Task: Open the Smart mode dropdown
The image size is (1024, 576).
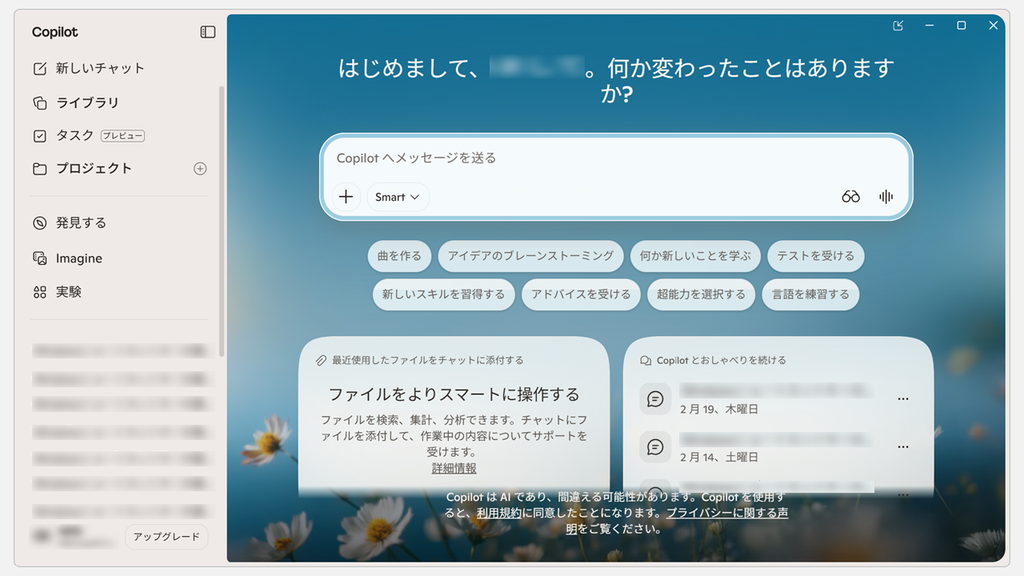Action: click(397, 197)
